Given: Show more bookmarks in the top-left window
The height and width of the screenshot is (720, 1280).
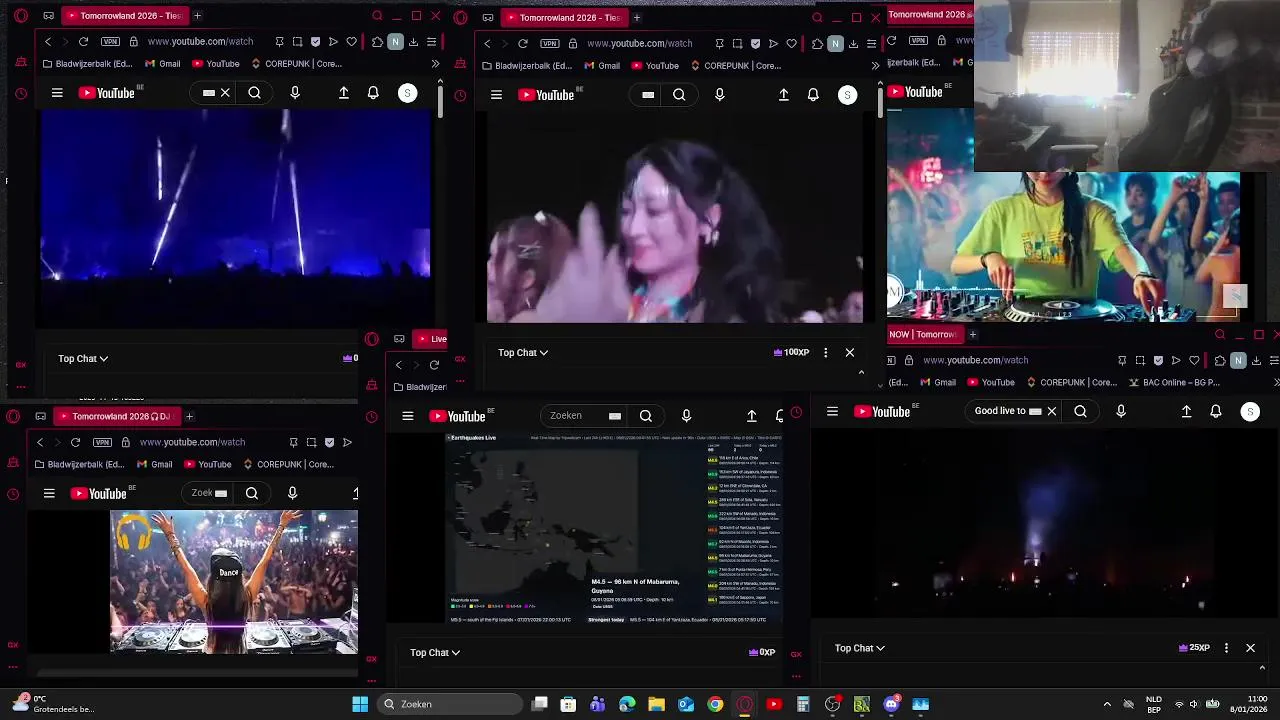Looking at the screenshot, I should [x=435, y=64].
